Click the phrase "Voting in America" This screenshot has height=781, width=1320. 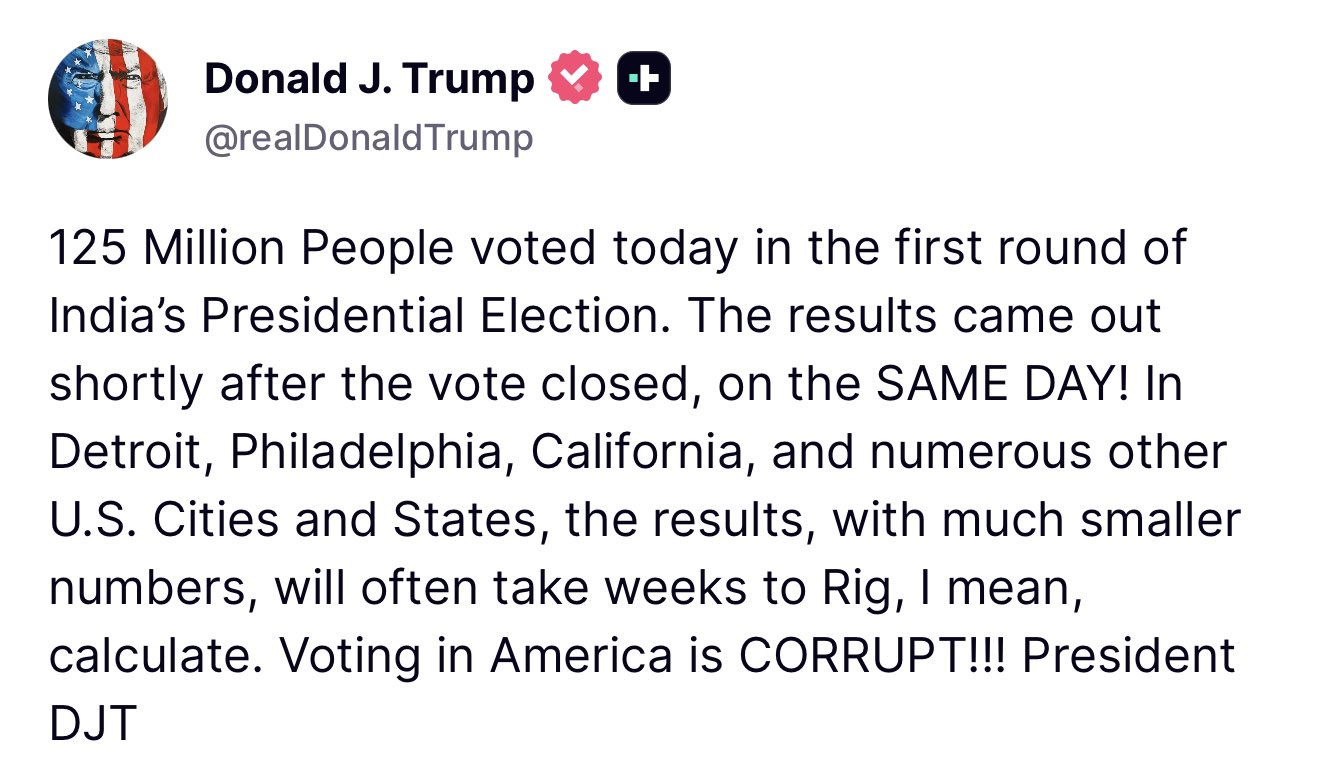(x=475, y=656)
